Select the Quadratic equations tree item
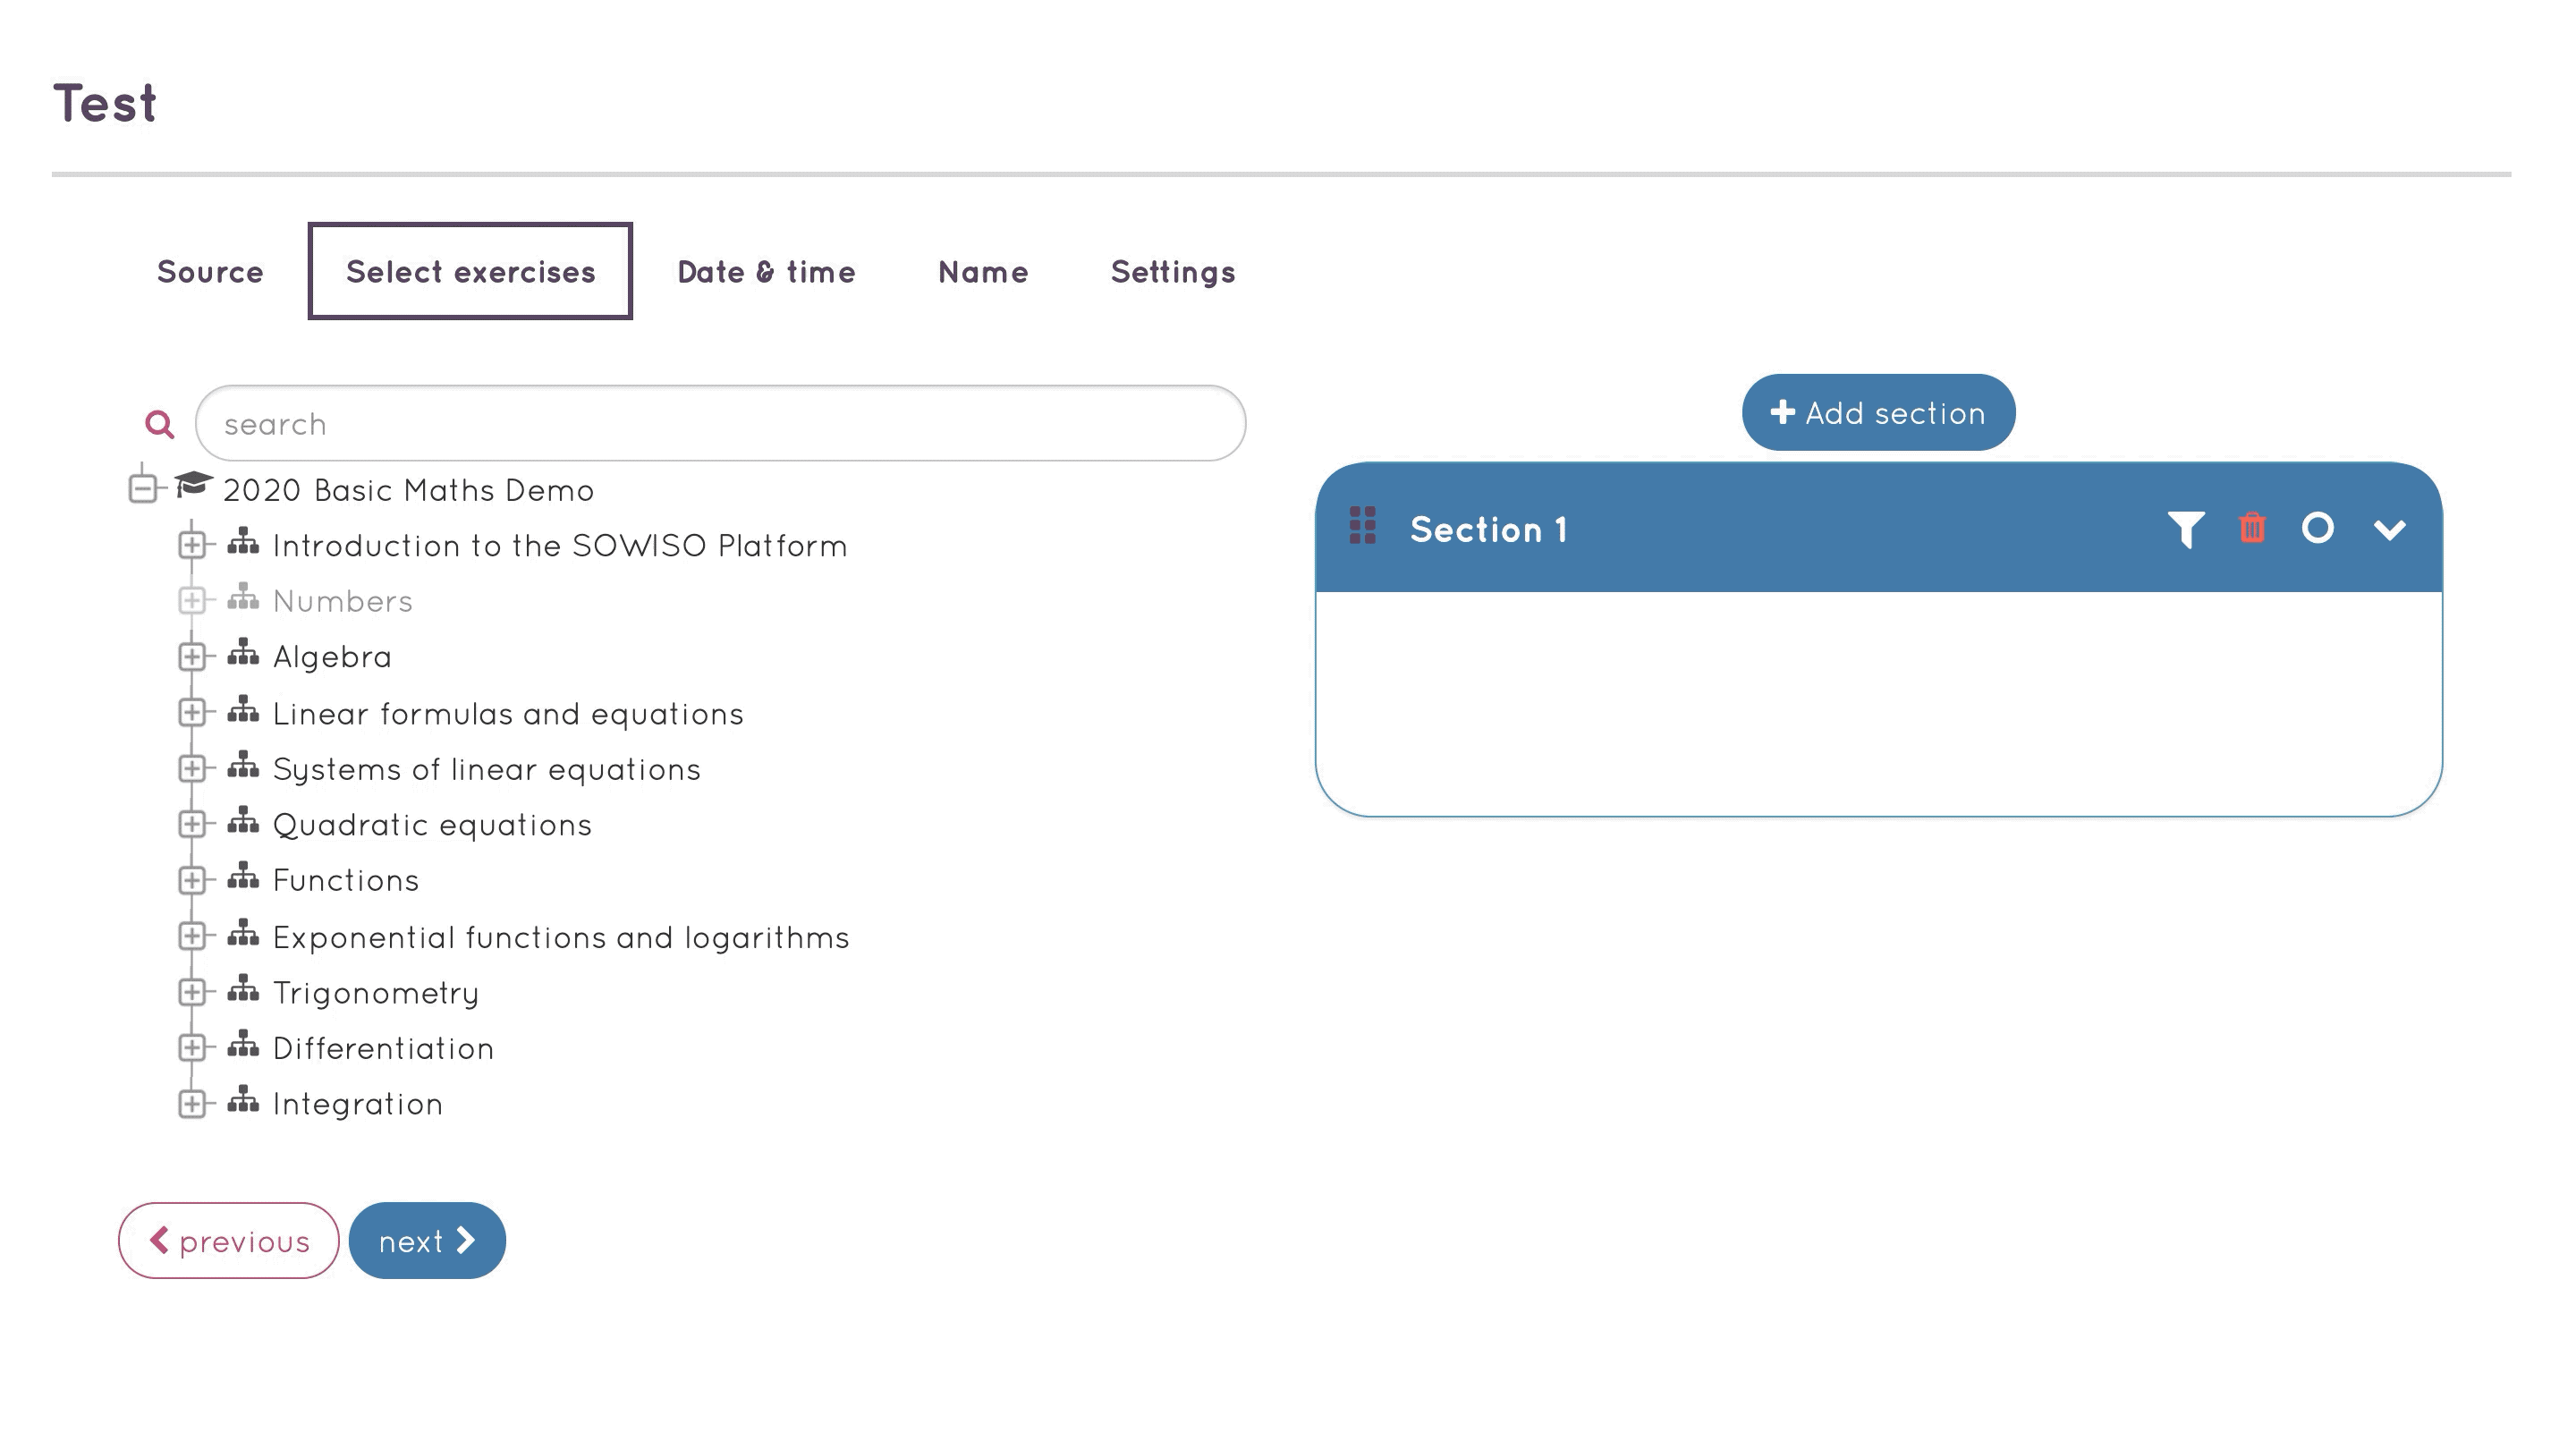Screen dimensions: 2576x1449 pos(432,825)
